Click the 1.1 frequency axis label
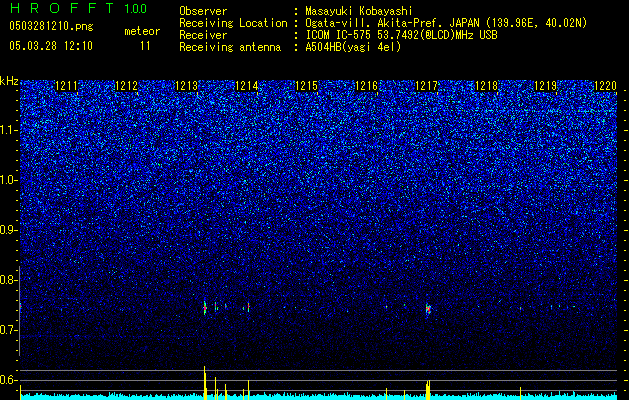The width and height of the screenshot is (629, 400). click(x=8, y=130)
